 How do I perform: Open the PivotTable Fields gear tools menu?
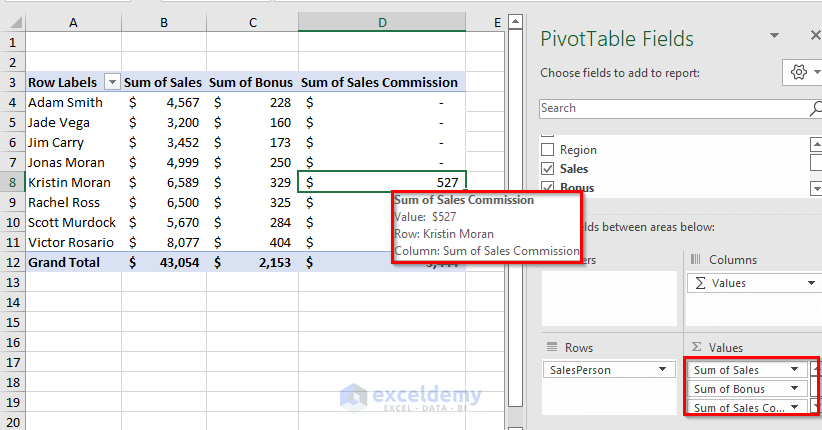click(799, 73)
